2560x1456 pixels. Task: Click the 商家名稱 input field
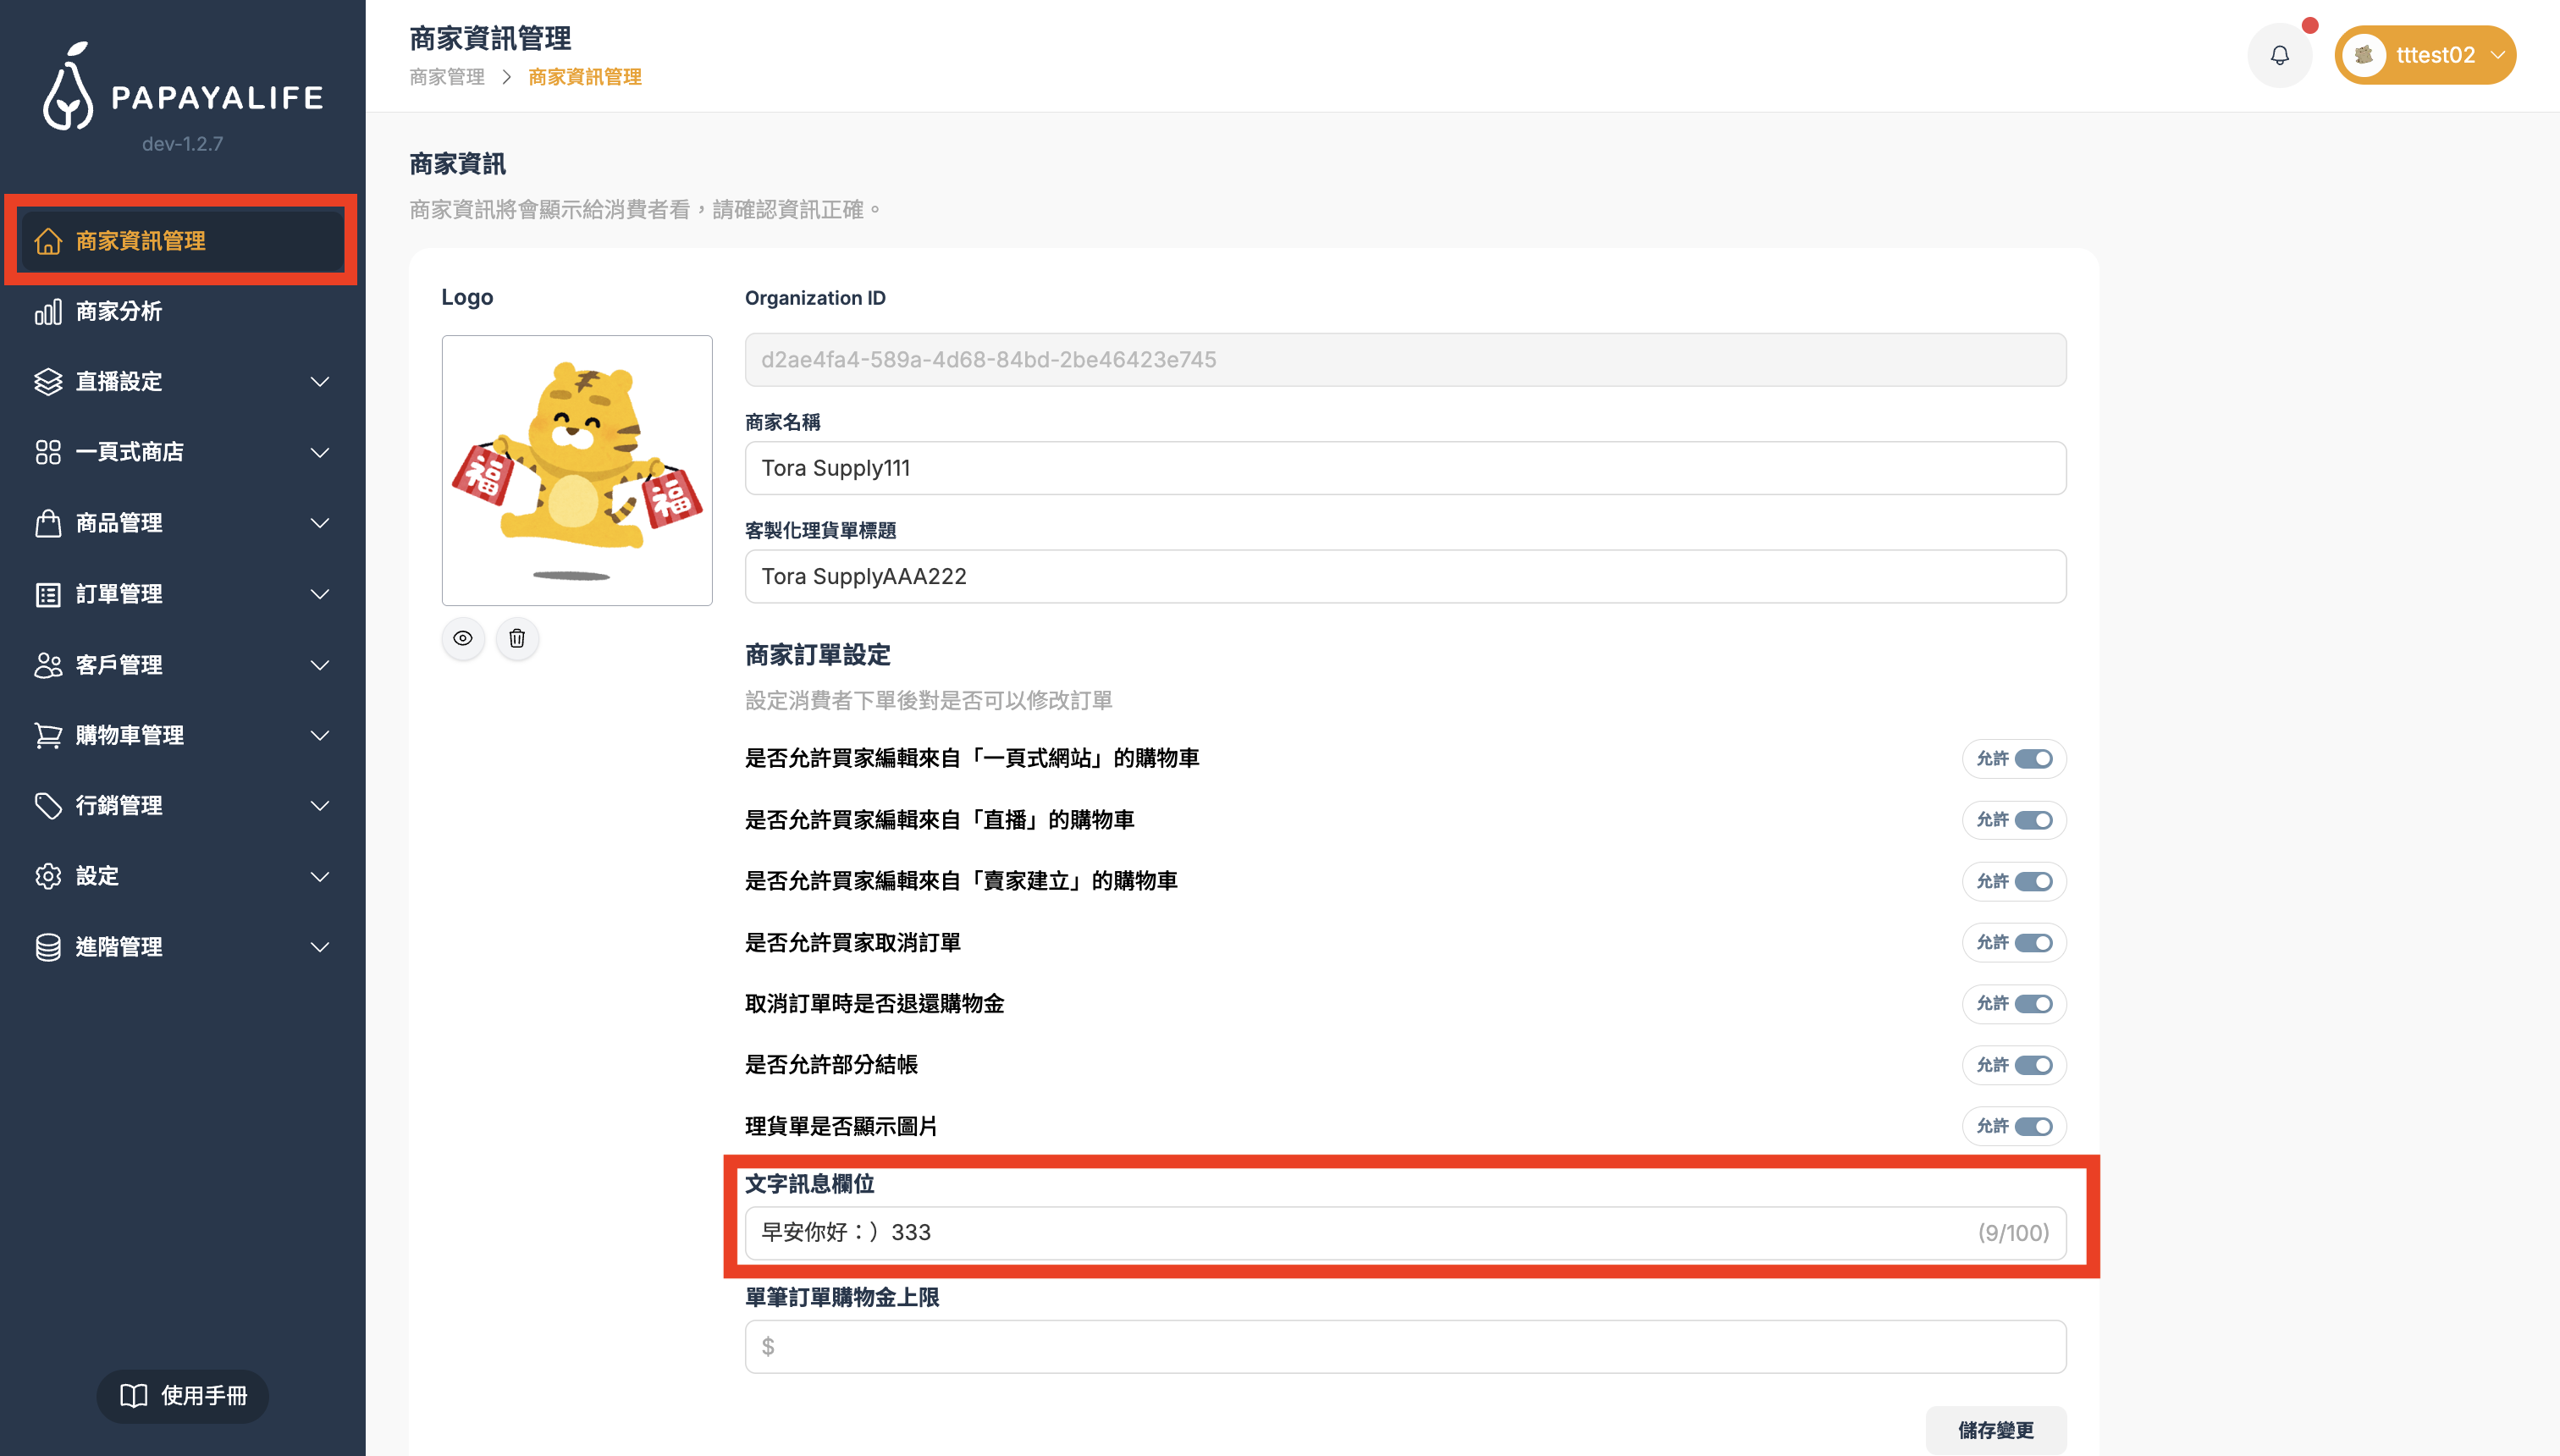tap(1405, 468)
